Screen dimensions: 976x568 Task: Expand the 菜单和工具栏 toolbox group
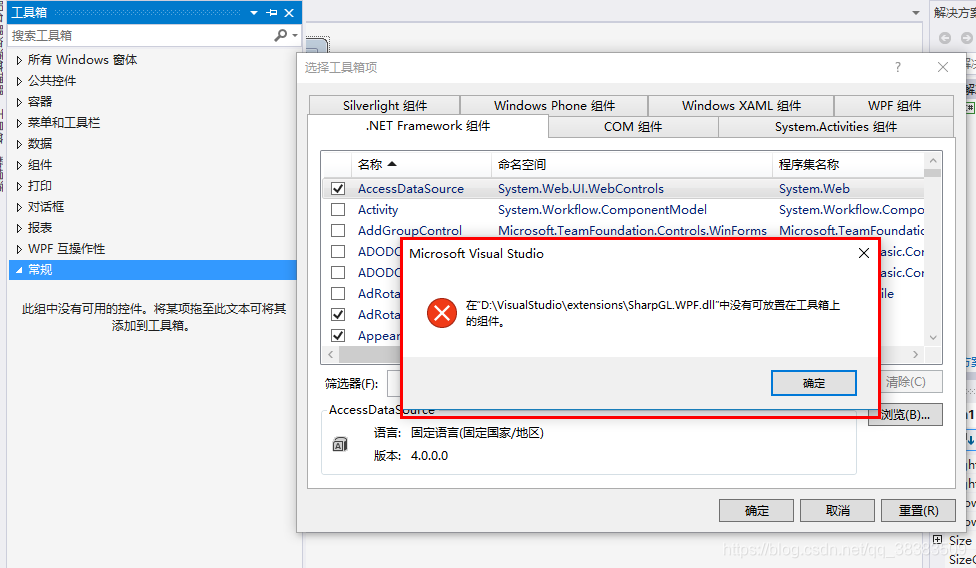pos(19,123)
